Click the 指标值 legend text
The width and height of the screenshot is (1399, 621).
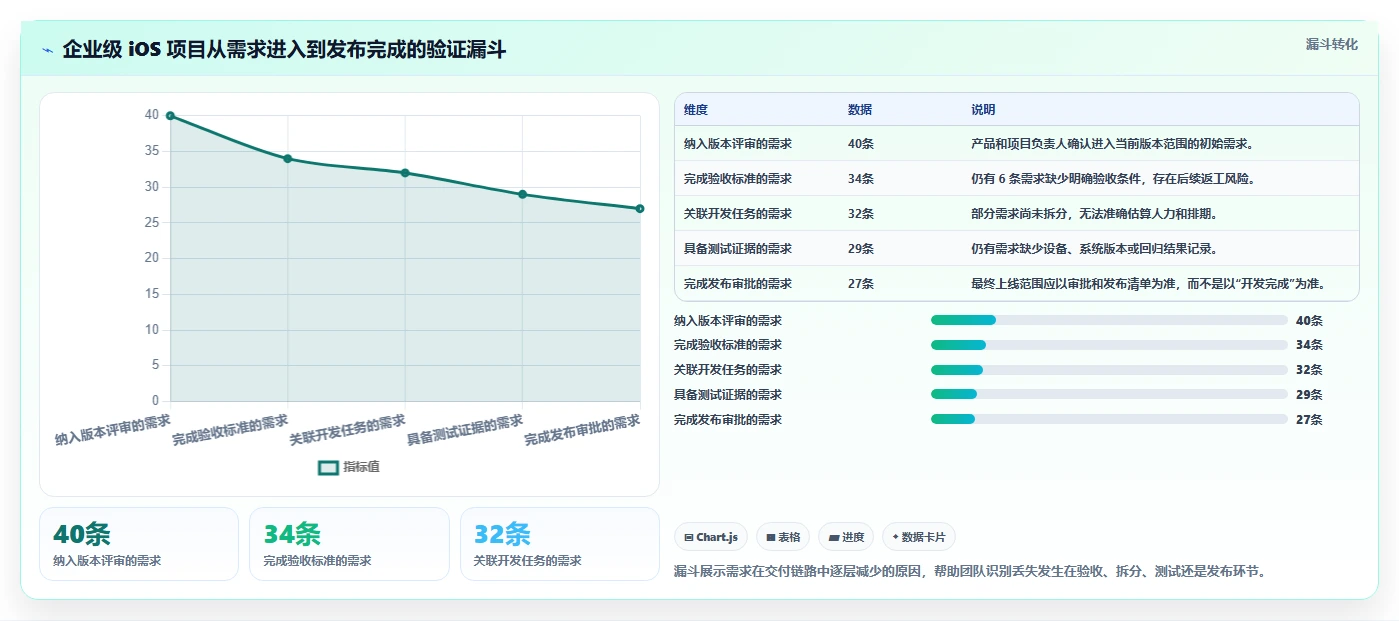(x=362, y=467)
